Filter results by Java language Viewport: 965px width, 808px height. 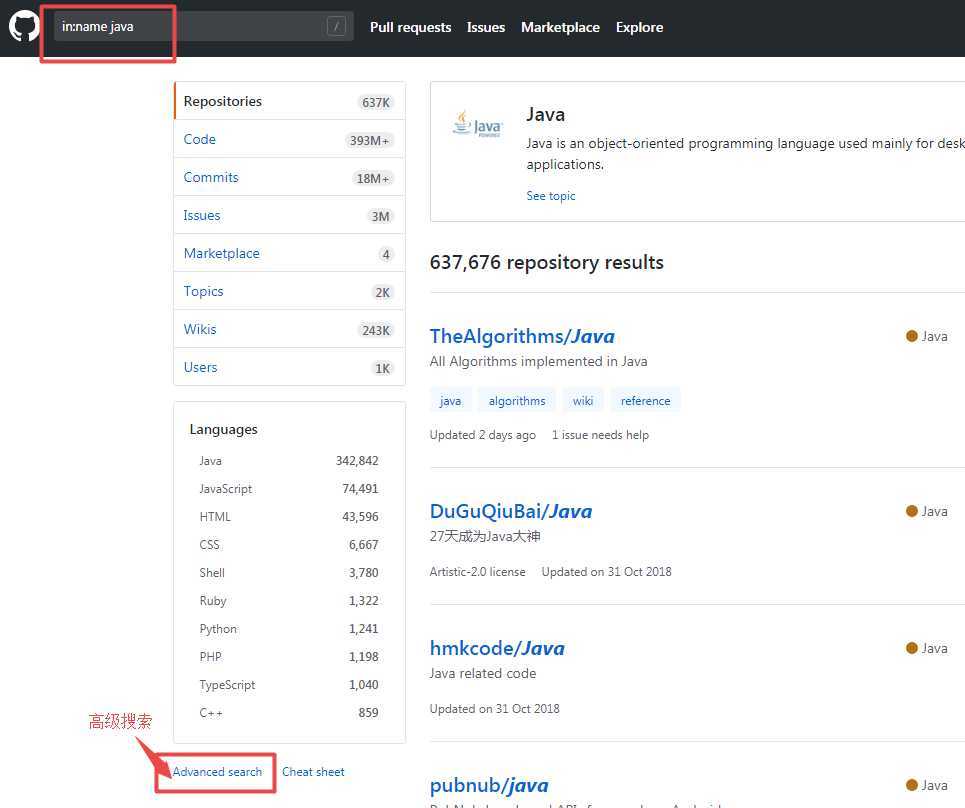289,461
